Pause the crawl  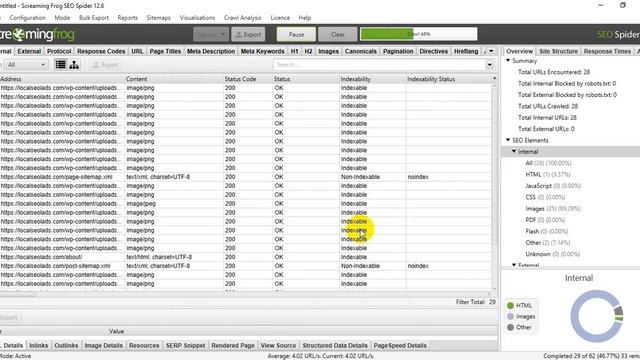296,35
